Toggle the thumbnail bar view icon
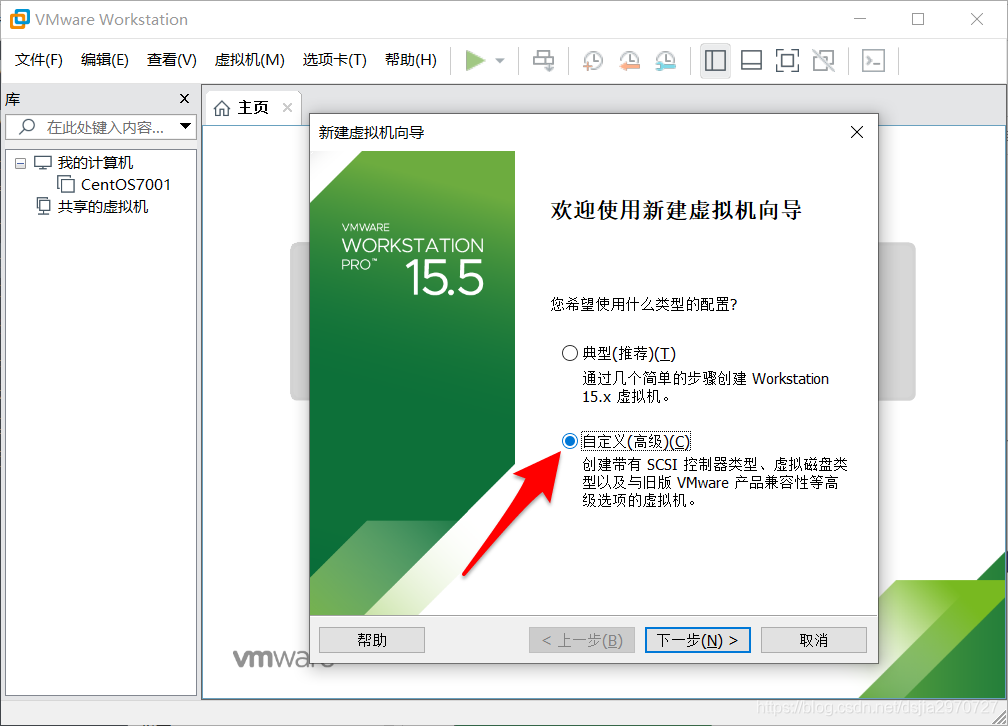This screenshot has width=1008, height=726. click(752, 60)
